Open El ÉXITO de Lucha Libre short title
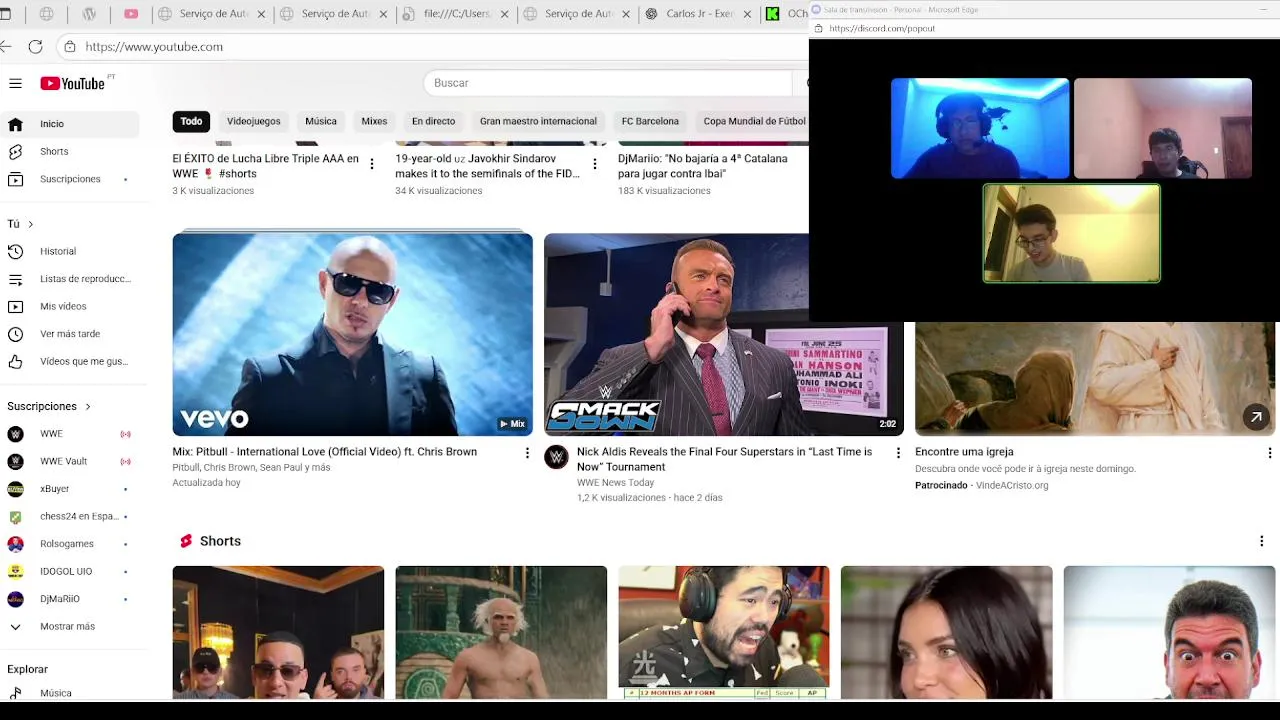The image size is (1280, 720). [x=266, y=166]
